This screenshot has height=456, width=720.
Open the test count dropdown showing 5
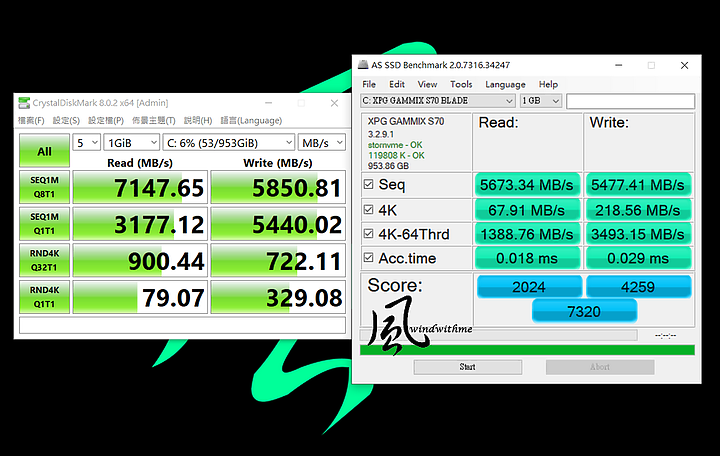point(86,143)
